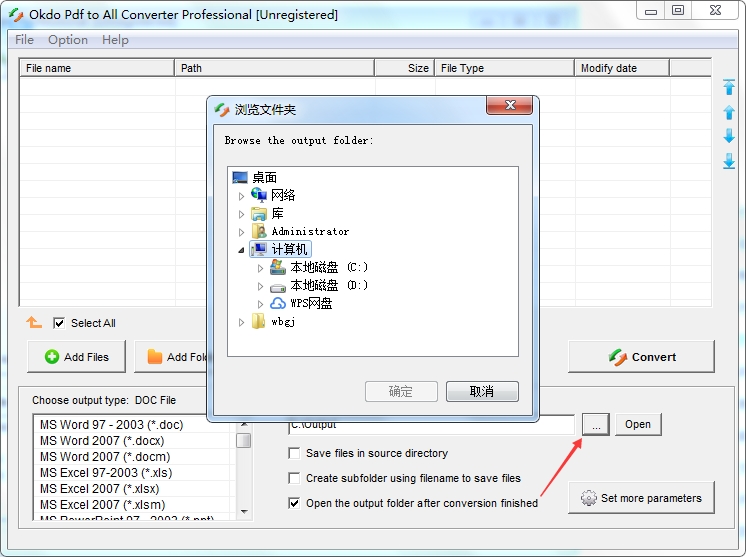
Task: Expand the 网络 network node
Action: [x=241, y=196]
